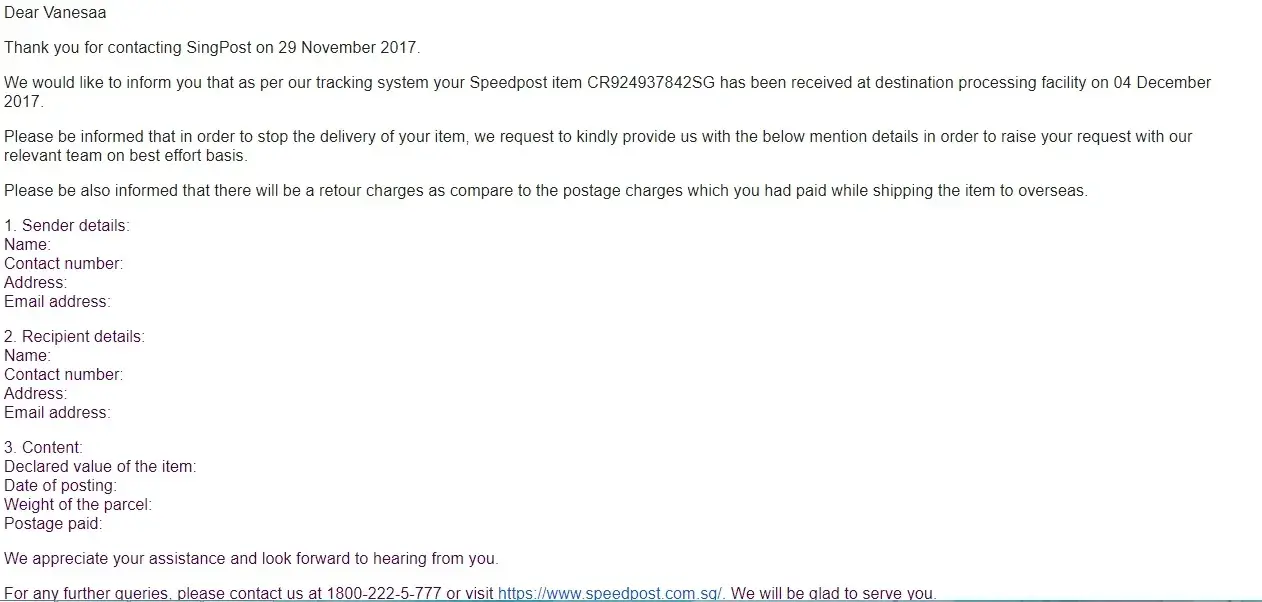1262x602 pixels.
Task: Click the "Declared value of the item:" line
Action: click(x=100, y=467)
